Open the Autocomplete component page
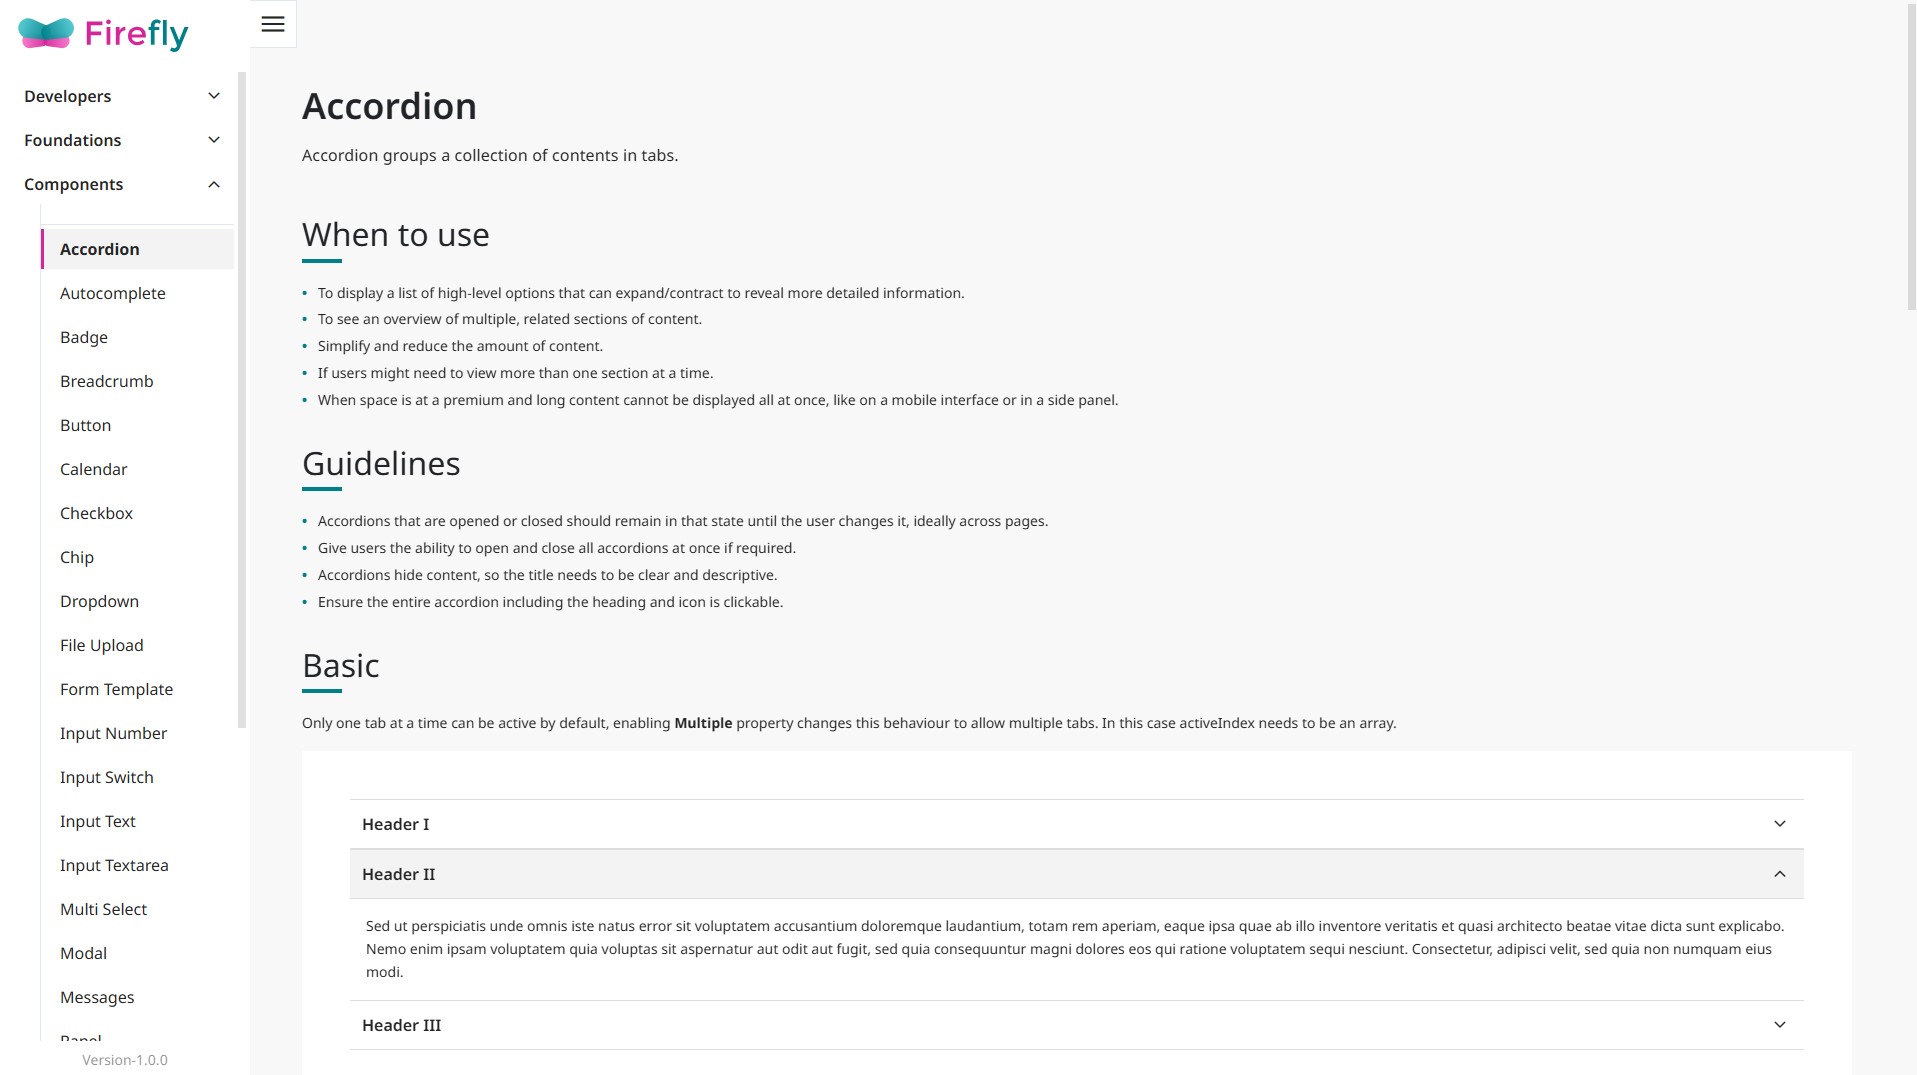The height and width of the screenshot is (1075, 1917). pyautogui.click(x=113, y=293)
